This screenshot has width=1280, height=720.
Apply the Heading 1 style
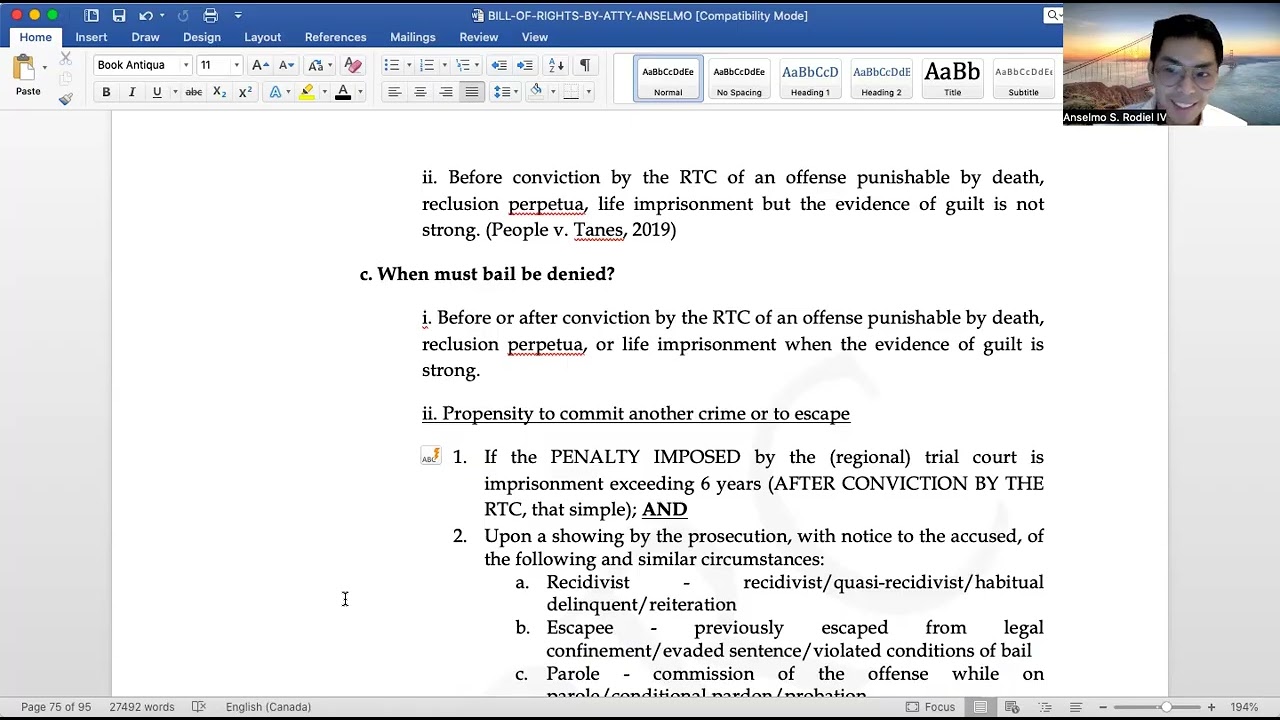810,78
